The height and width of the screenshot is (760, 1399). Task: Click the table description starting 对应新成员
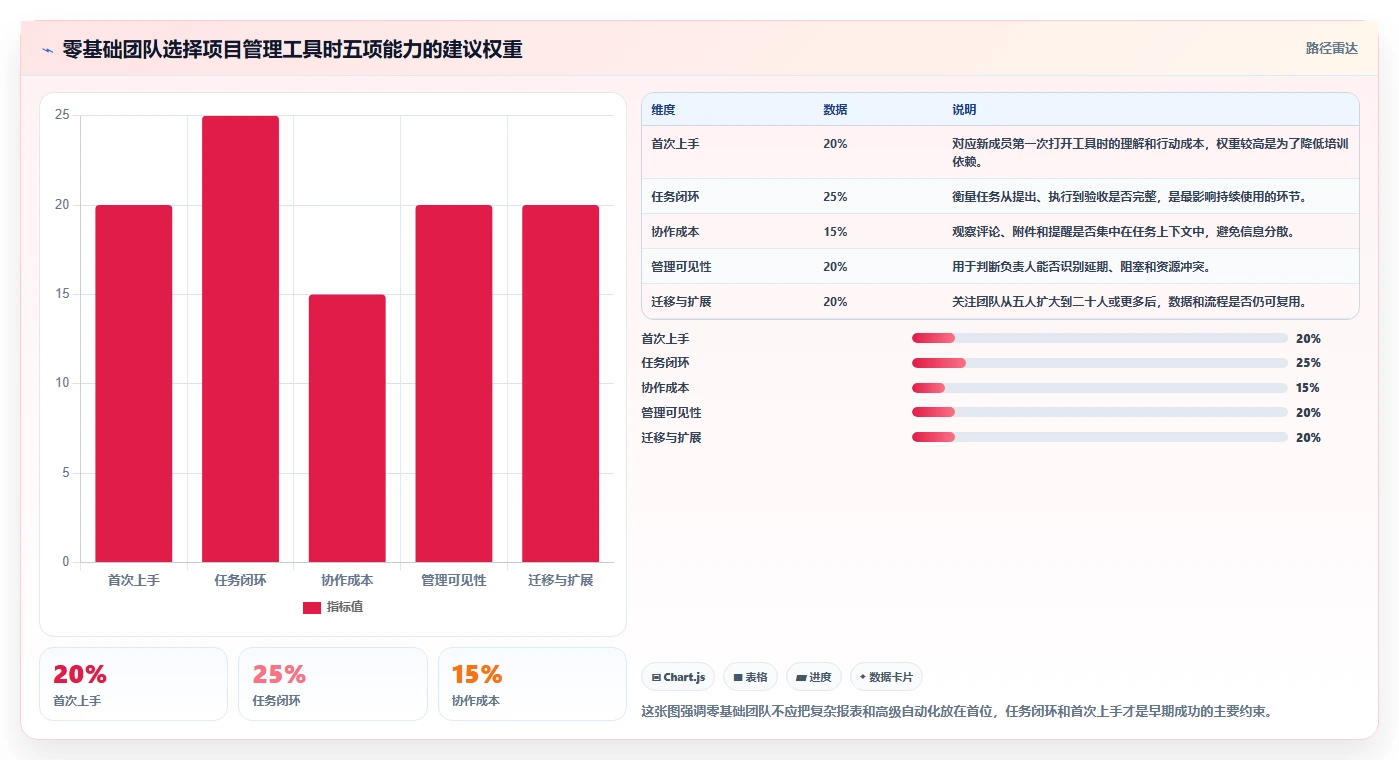[x=1150, y=152]
